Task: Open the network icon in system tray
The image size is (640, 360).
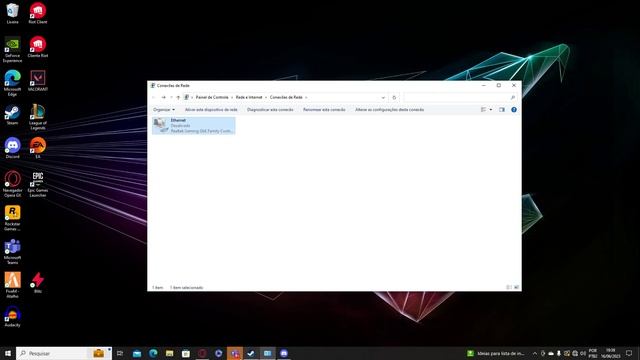Action: pyautogui.click(x=575, y=353)
